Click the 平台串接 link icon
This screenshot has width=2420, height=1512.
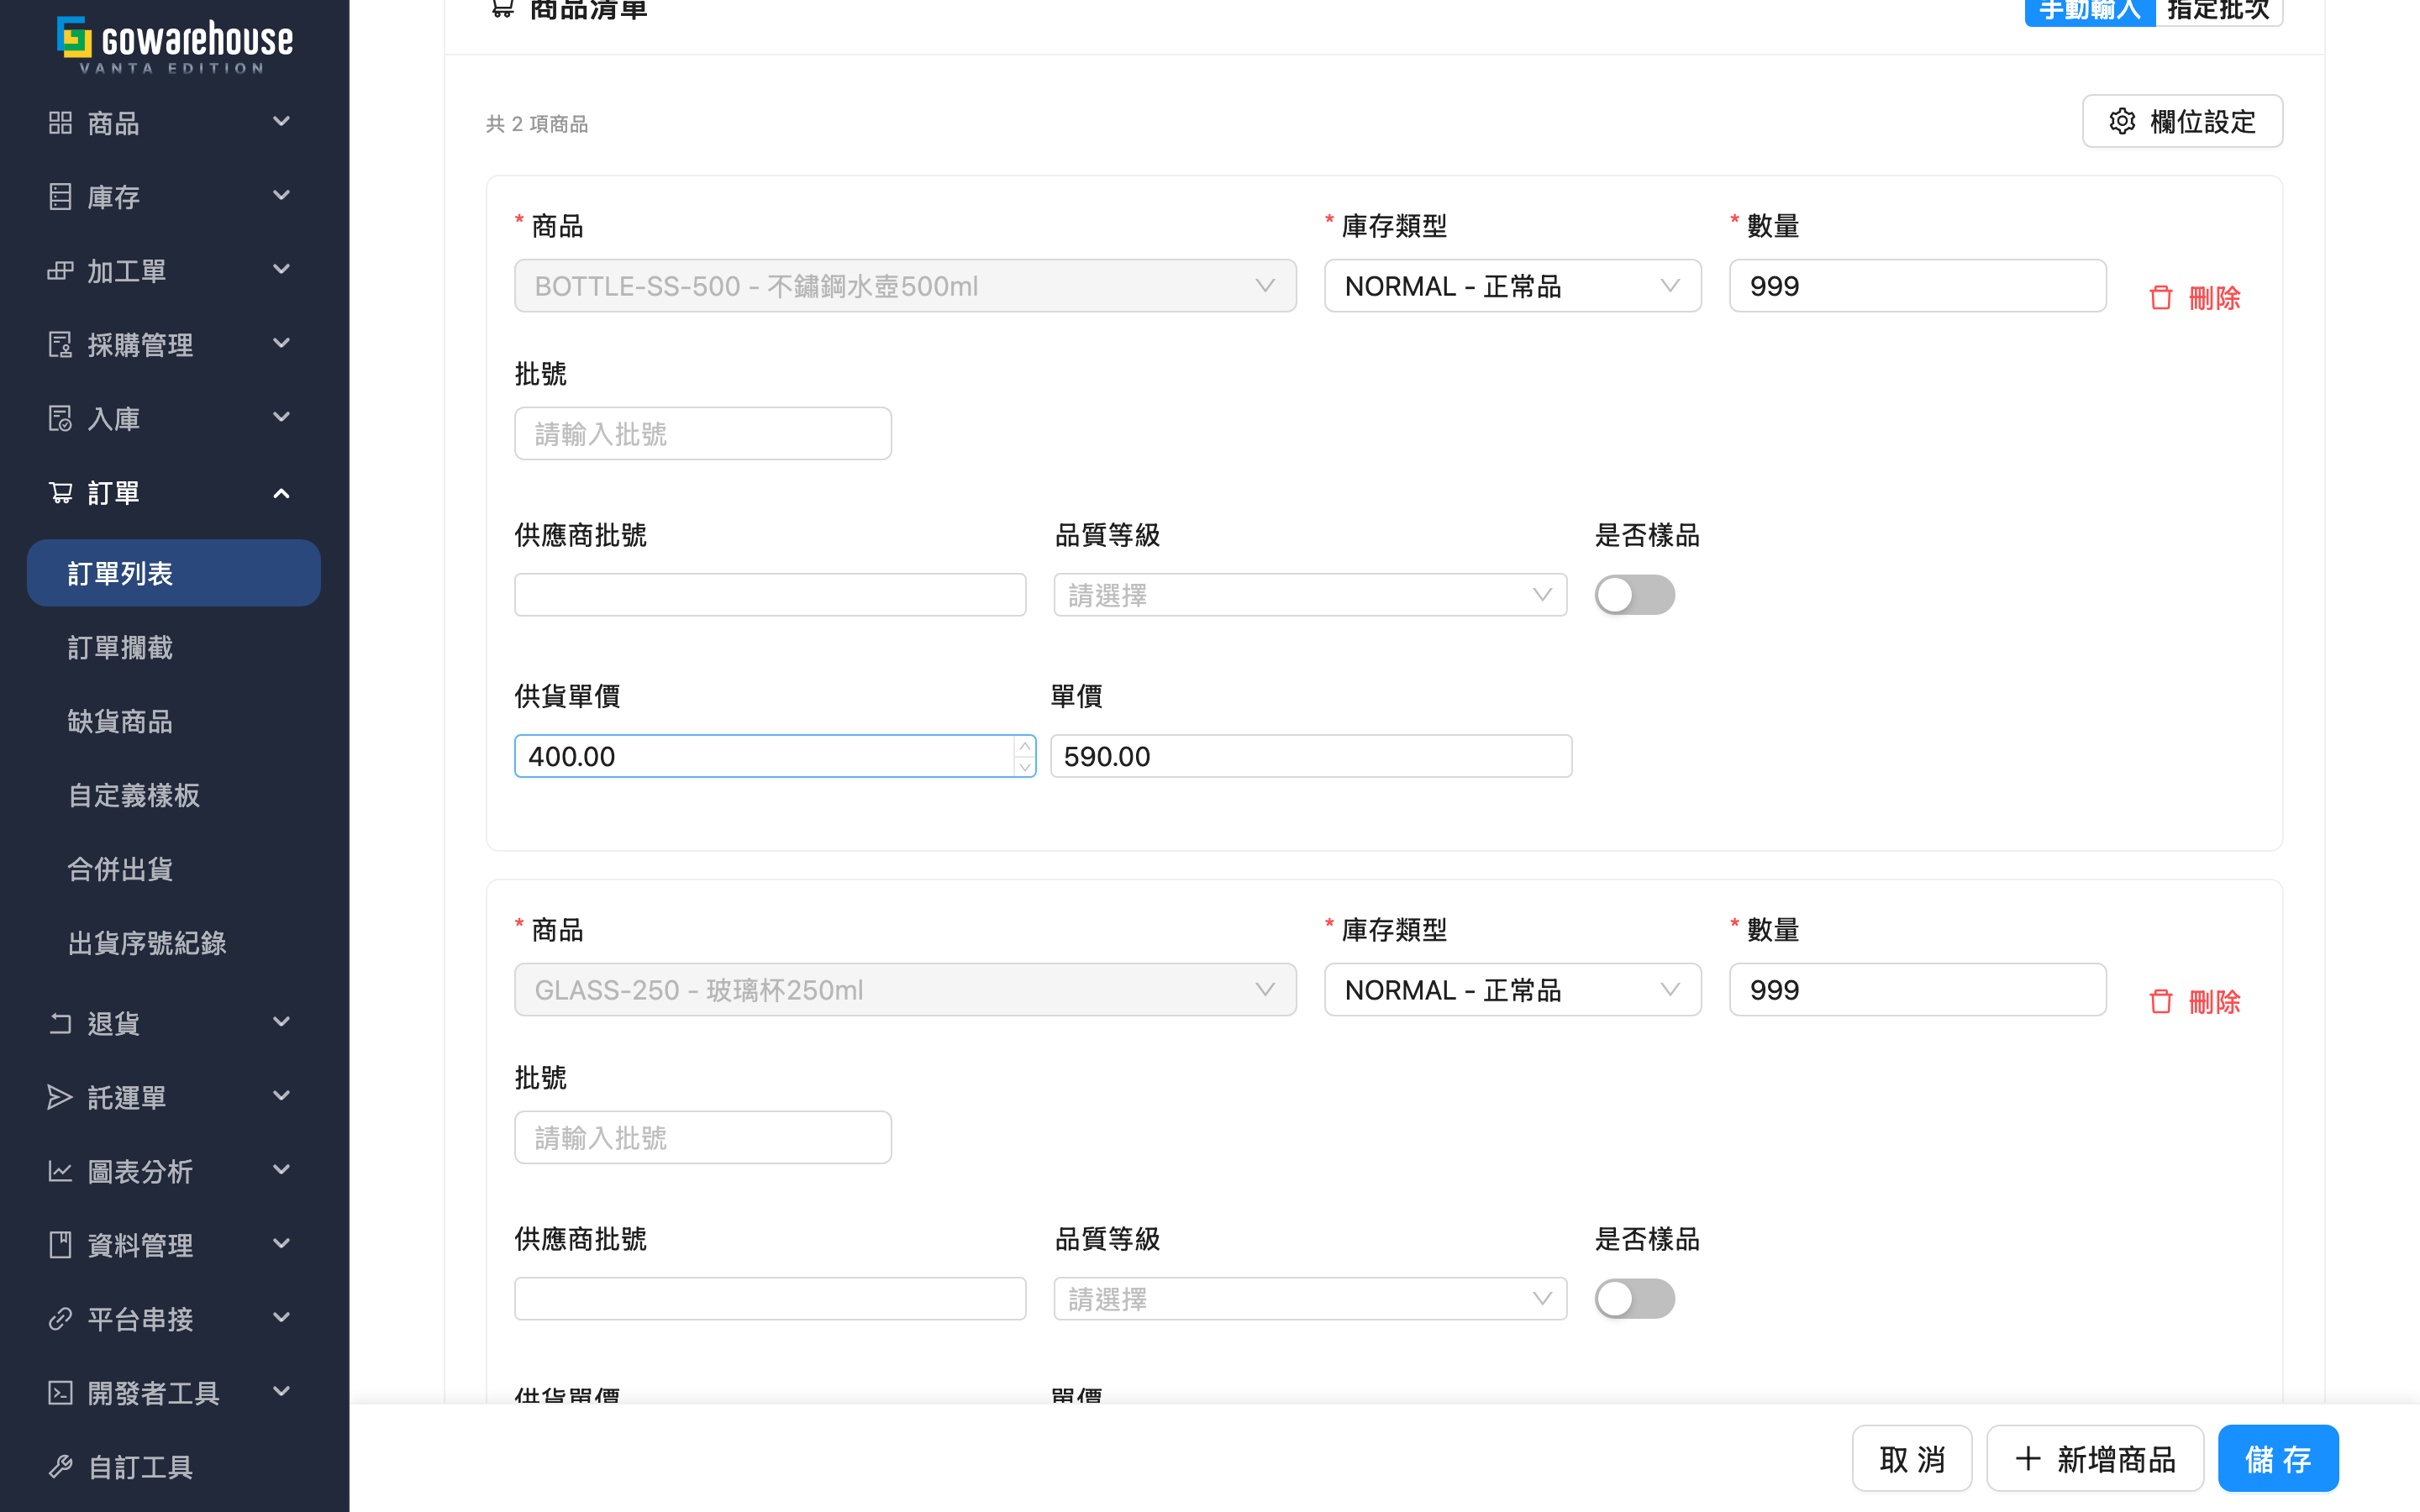point(60,1319)
